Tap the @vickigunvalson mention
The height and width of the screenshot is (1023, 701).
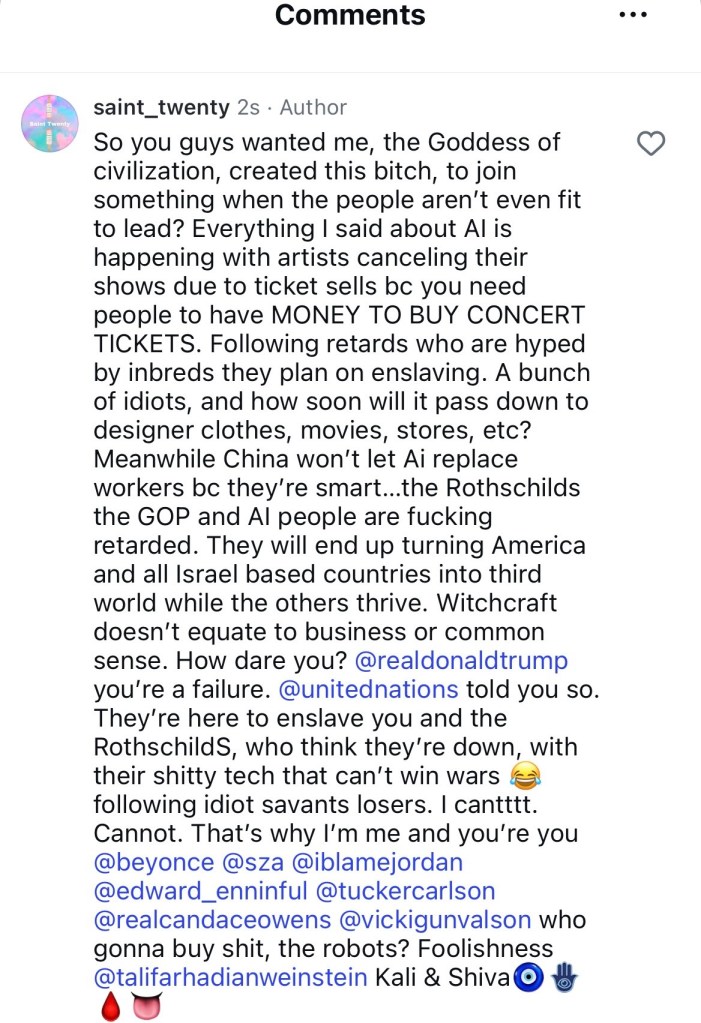click(x=435, y=919)
